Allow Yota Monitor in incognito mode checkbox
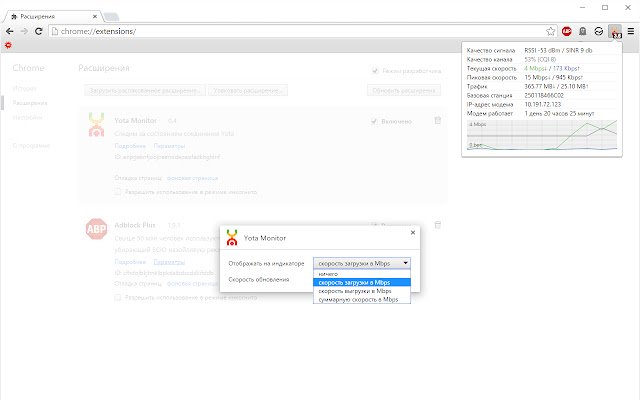Screen dimensions: 640x400 pyautogui.click(x=118, y=192)
